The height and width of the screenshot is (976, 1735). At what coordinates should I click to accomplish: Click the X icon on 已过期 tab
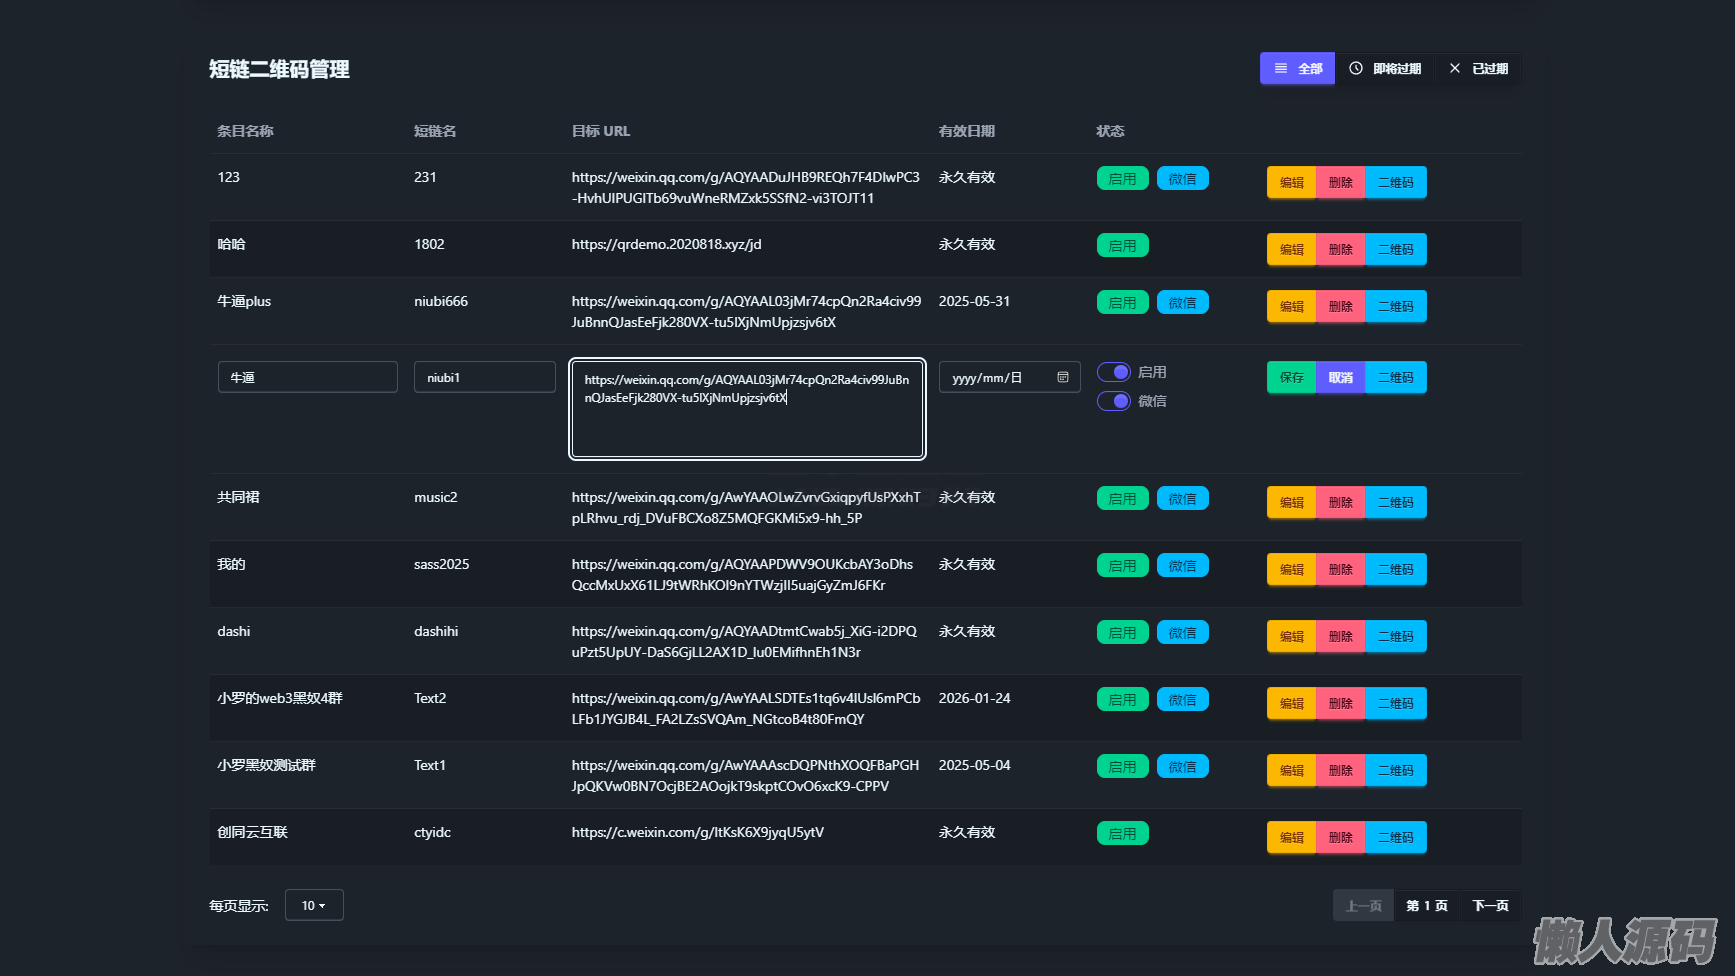(x=1455, y=69)
